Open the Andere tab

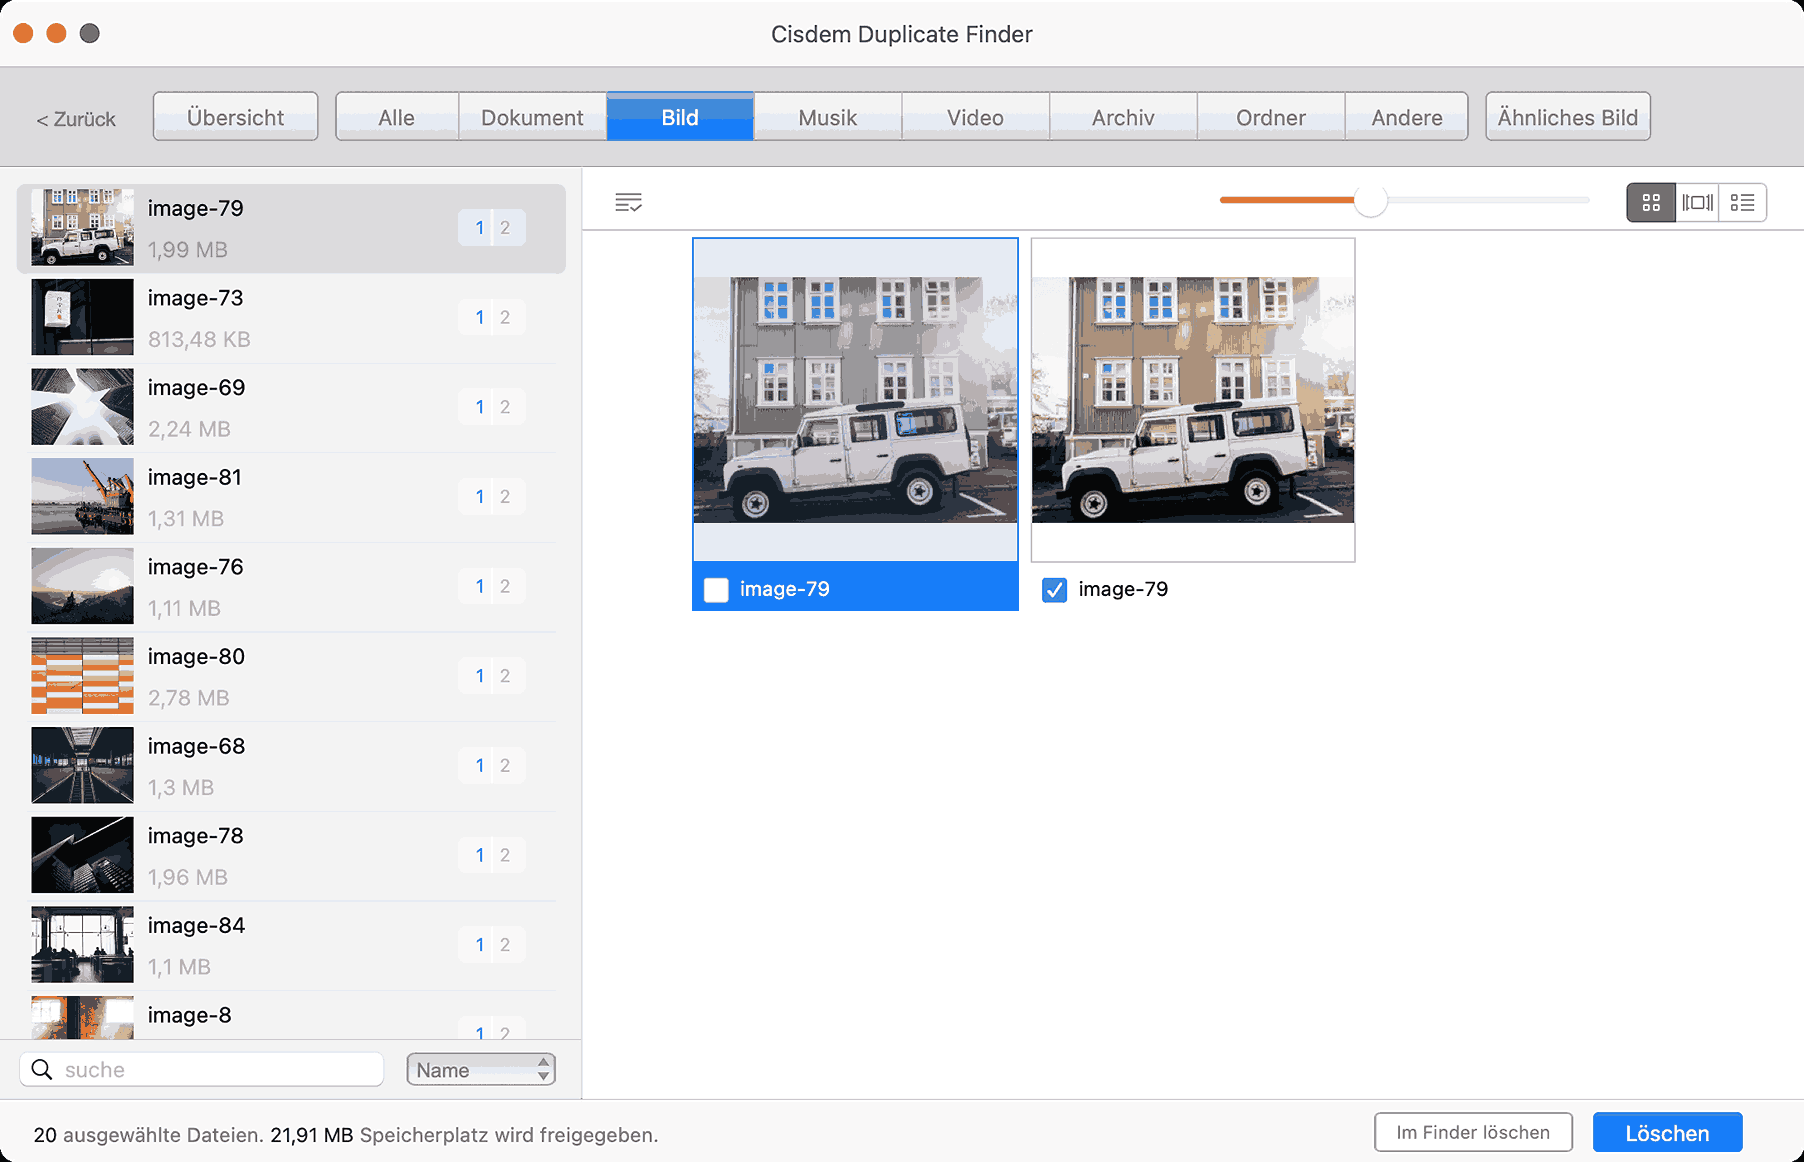click(1407, 117)
